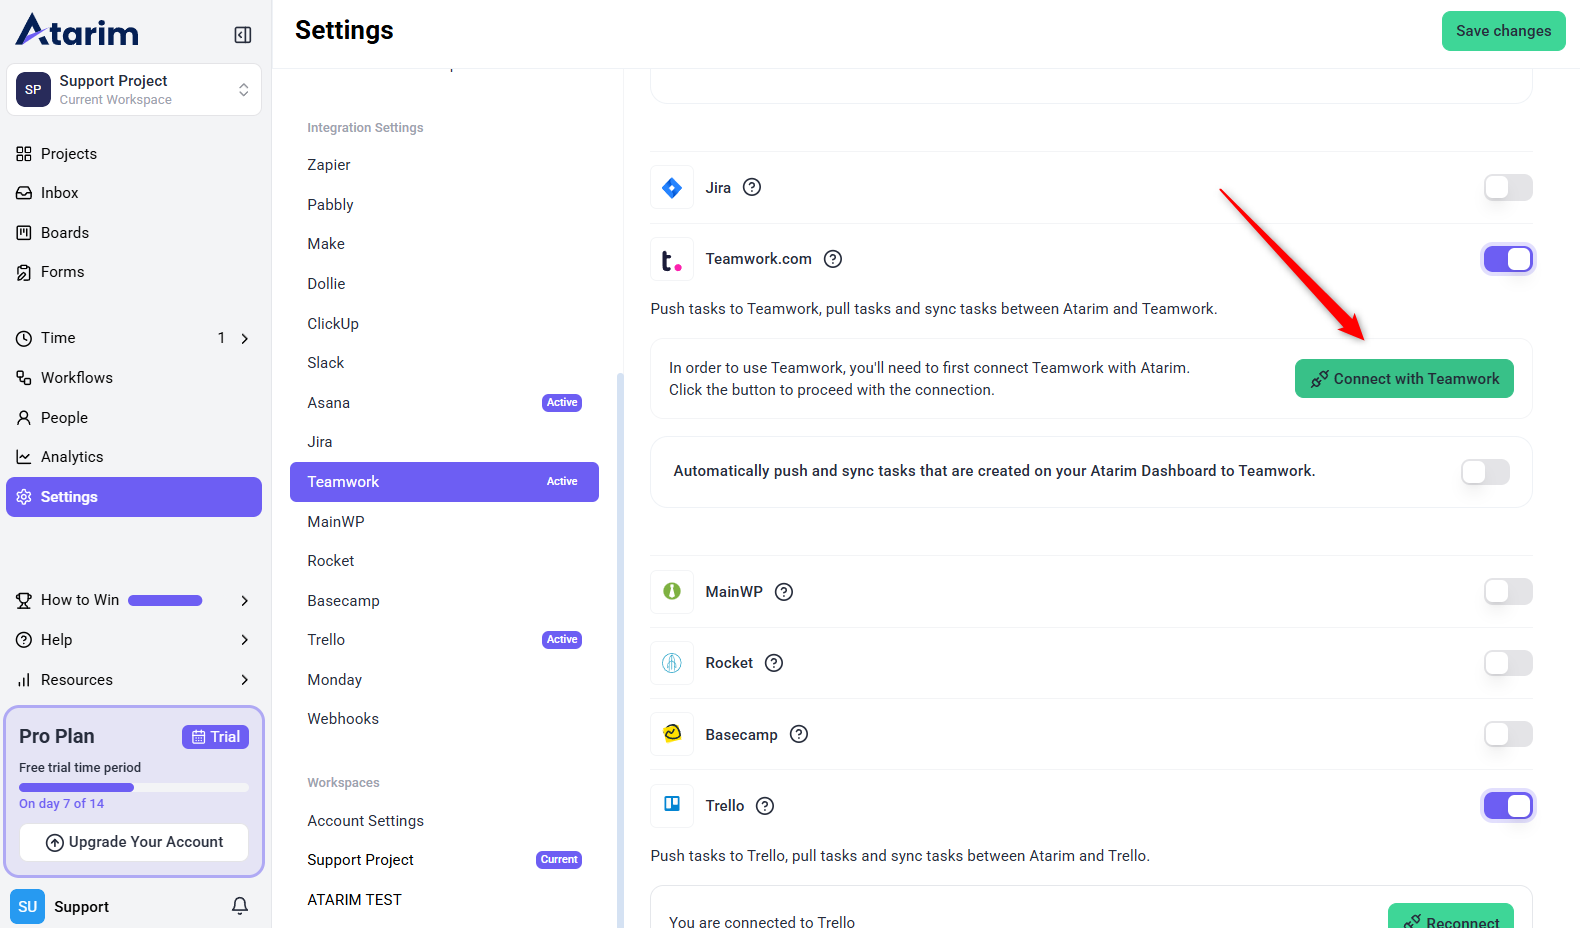Click the Basecamp logo icon
This screenshot has height=928, width=1580.
672,734
